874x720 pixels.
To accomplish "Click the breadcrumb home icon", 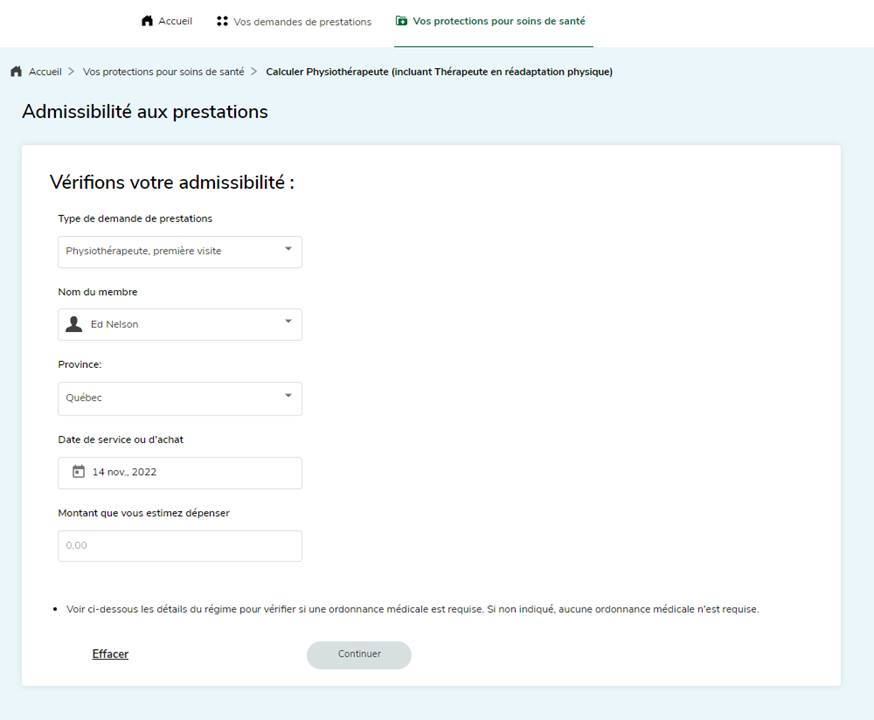I will 16,71.
